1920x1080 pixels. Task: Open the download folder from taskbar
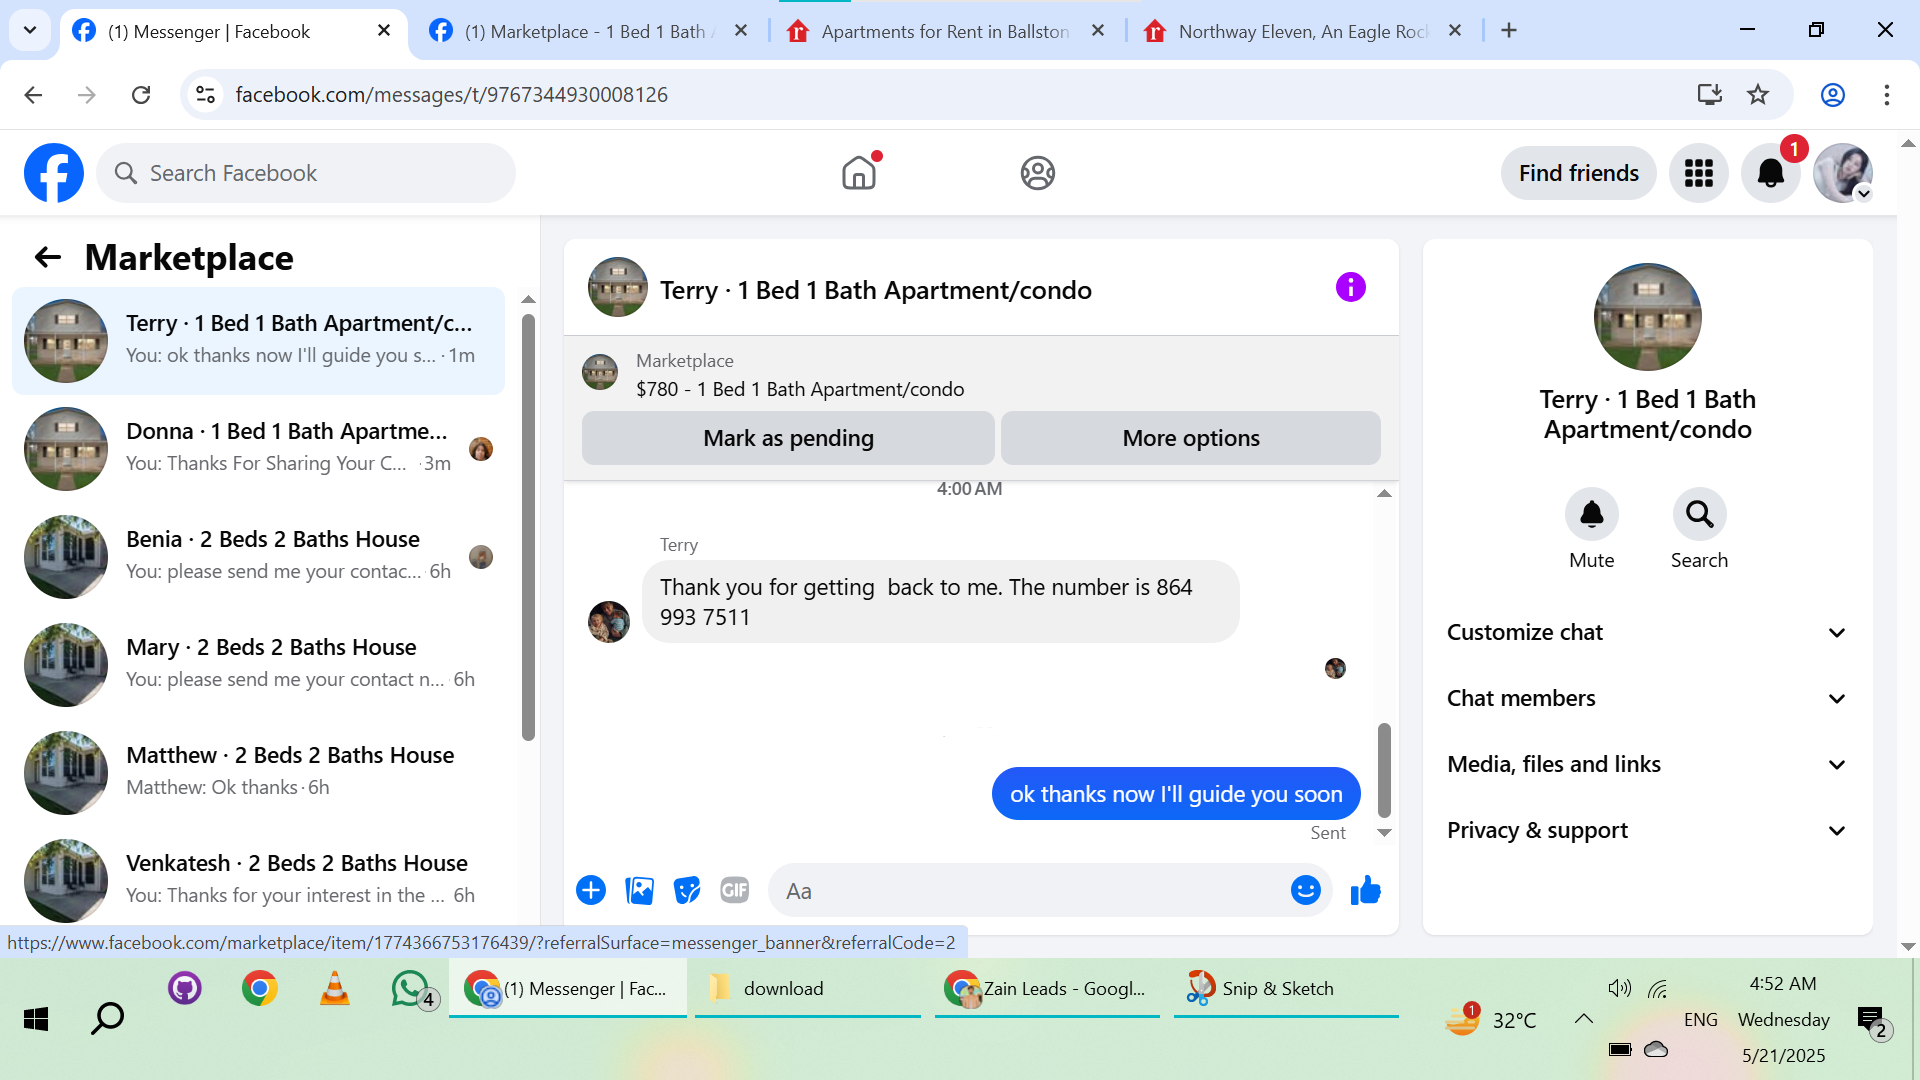pyautogui.click(x=808, y=989)
